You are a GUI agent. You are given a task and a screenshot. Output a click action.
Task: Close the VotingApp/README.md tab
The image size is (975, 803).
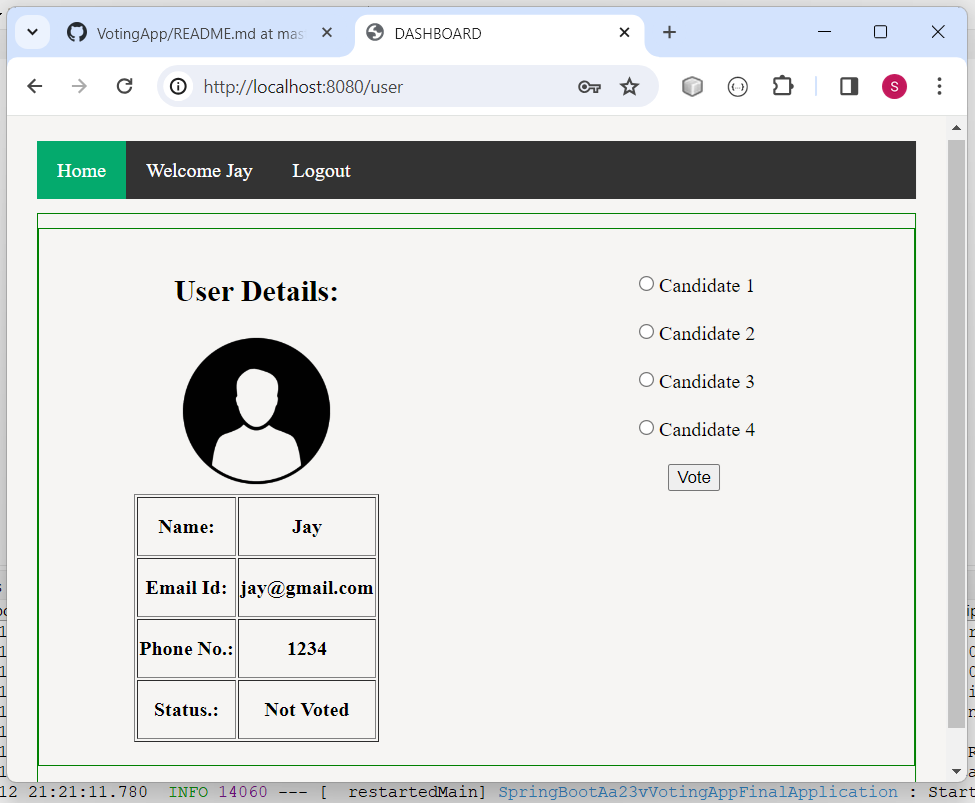pos(327,32)
